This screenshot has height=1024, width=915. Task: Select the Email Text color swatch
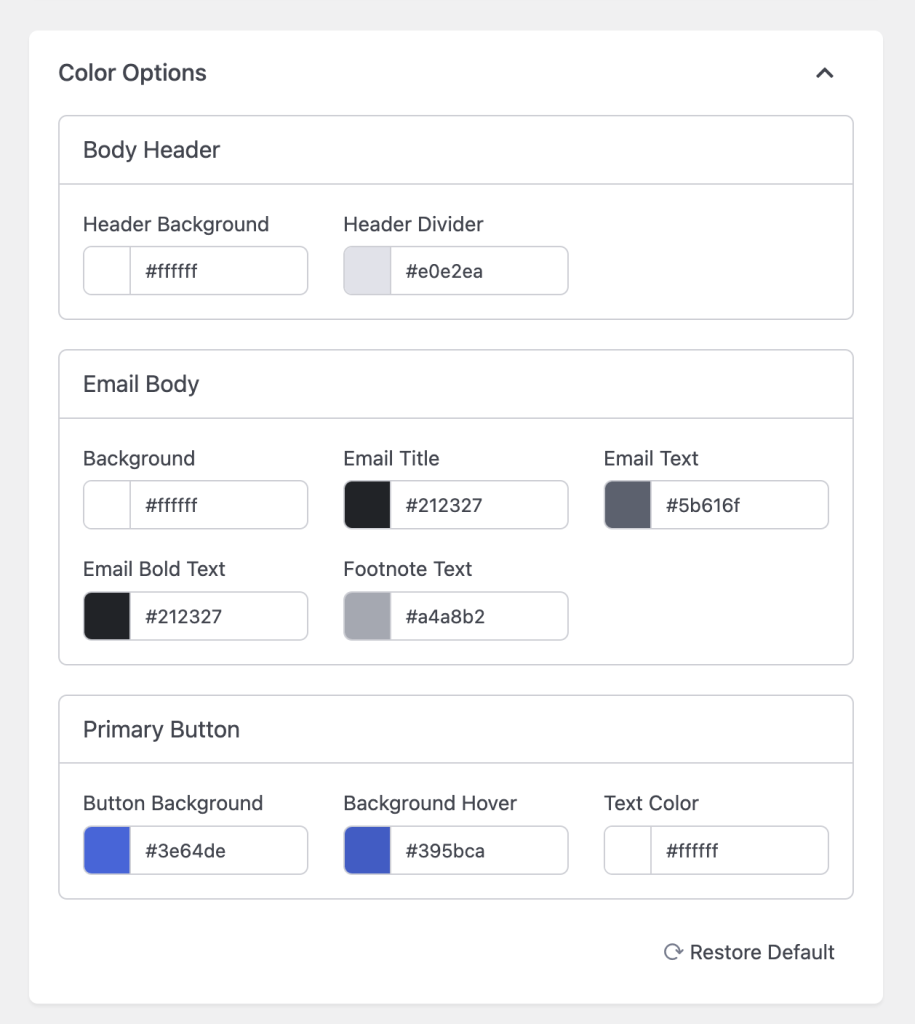tap(628, 505)
